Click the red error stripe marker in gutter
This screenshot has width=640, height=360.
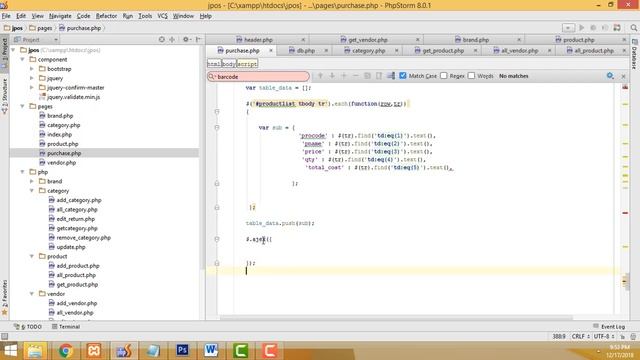[x=625, y=213]
